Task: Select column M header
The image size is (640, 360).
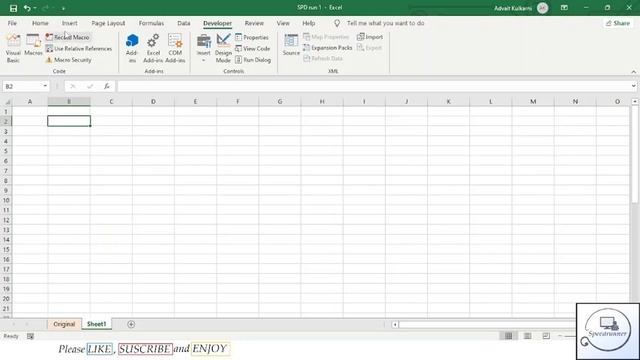Action: tap(533, 102)
